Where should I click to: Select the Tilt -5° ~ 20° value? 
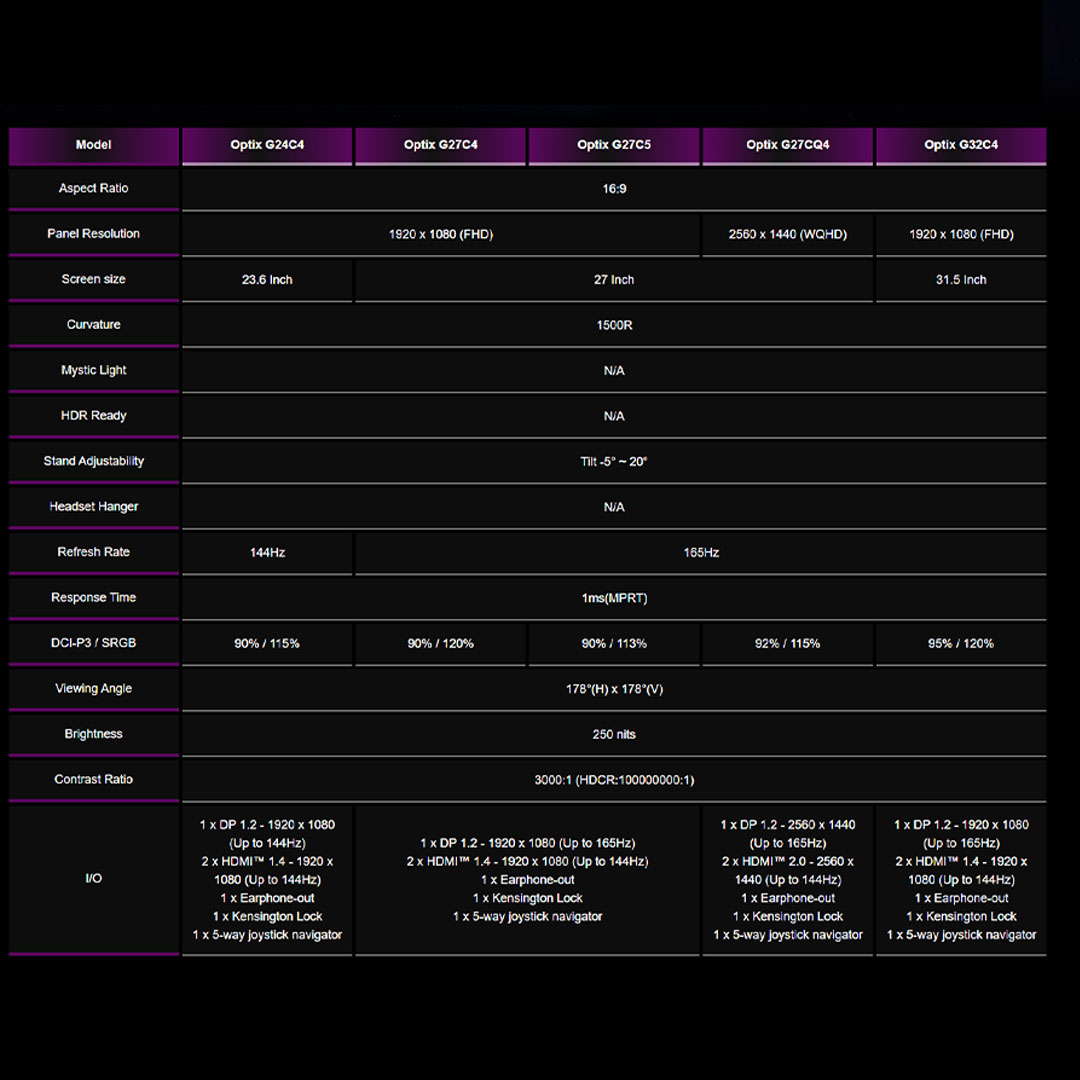[x=614, y=462]
